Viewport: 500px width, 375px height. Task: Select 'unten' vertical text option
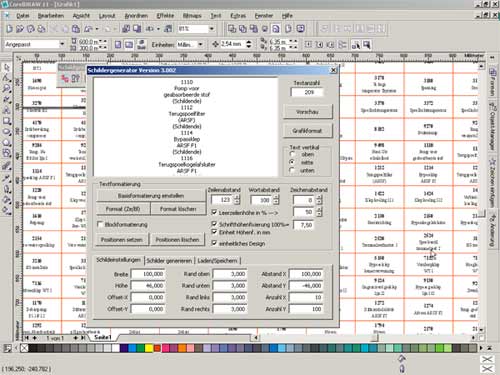[x=293, y=170]
